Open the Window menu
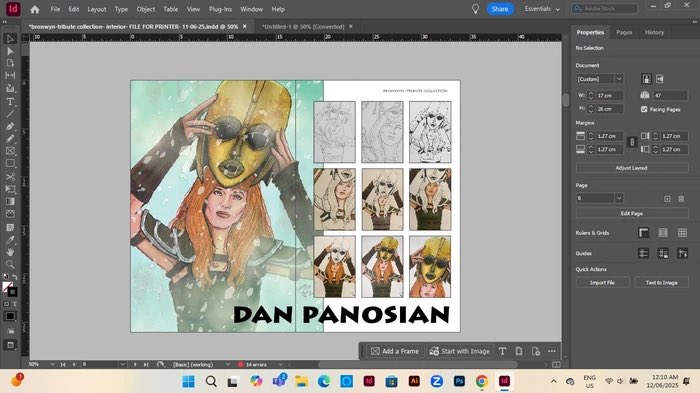 251,9
